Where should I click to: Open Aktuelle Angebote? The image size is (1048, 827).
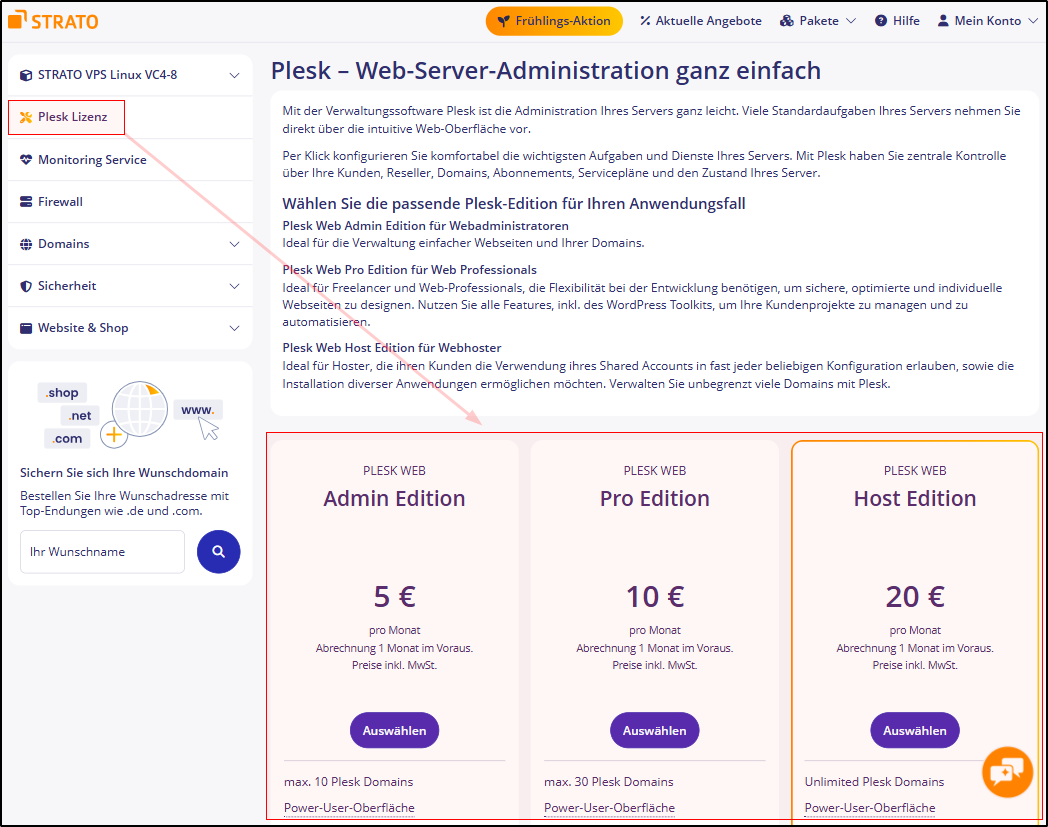[x=700, y=21]
